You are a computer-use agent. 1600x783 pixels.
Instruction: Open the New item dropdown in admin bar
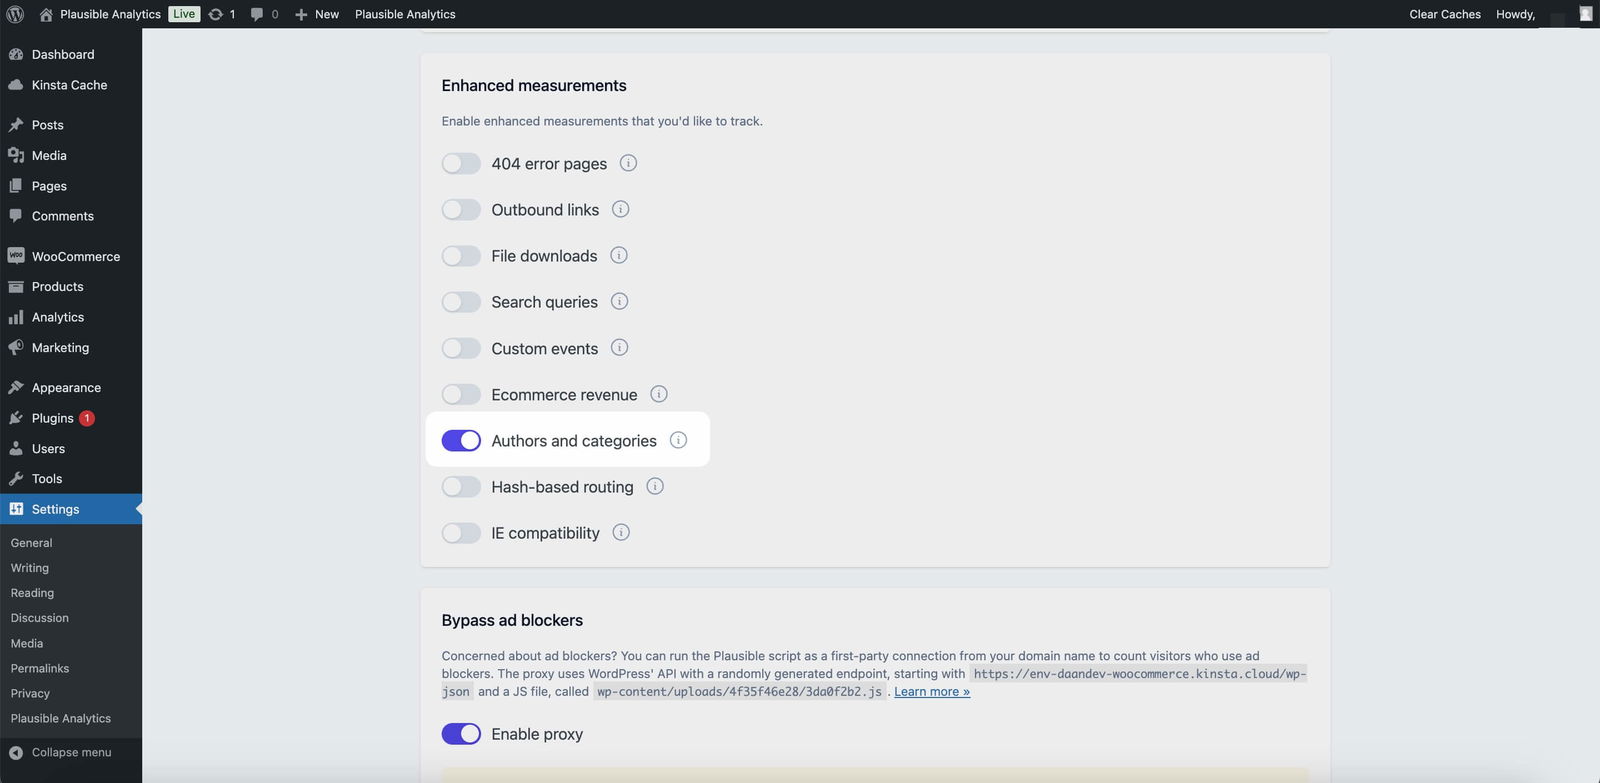click(316, 14)
